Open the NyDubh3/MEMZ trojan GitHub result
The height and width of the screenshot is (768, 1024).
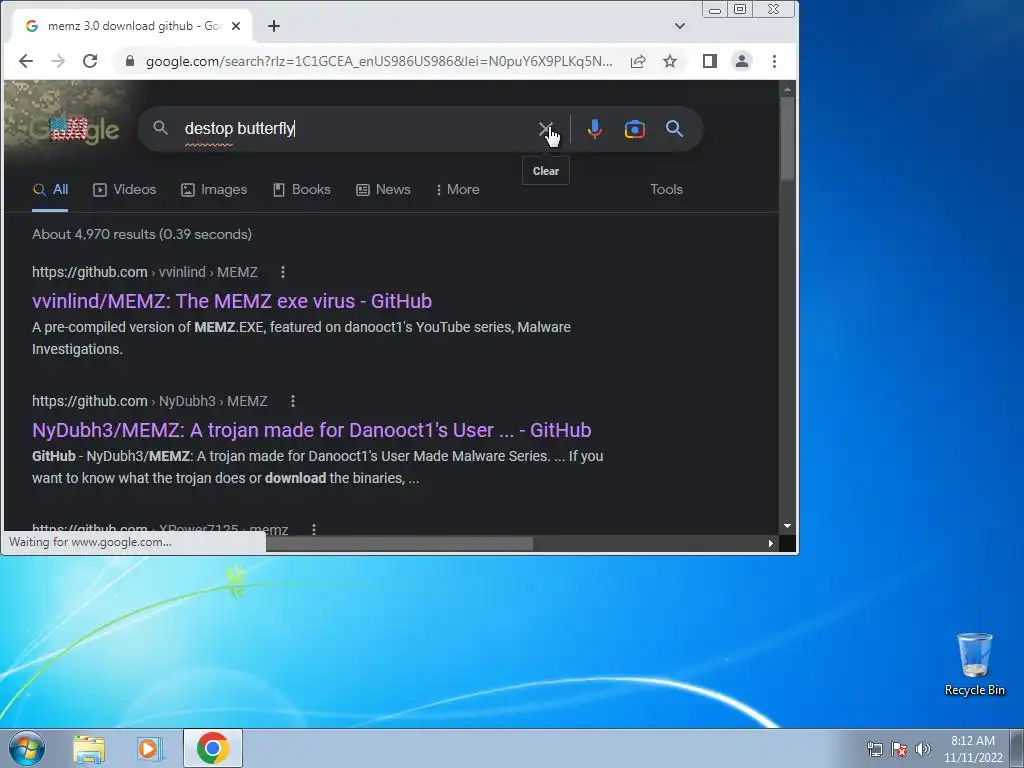(312, 430)
